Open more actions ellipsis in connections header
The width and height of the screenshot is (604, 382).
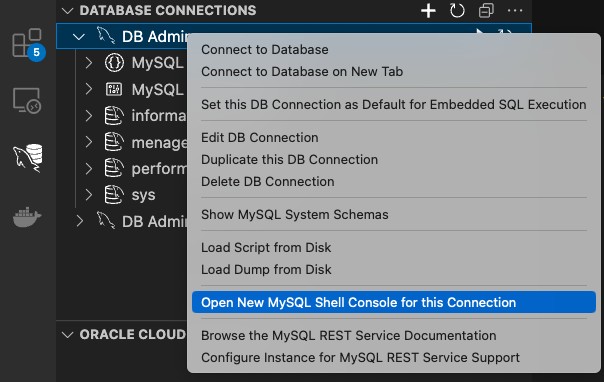pos(515,10)
